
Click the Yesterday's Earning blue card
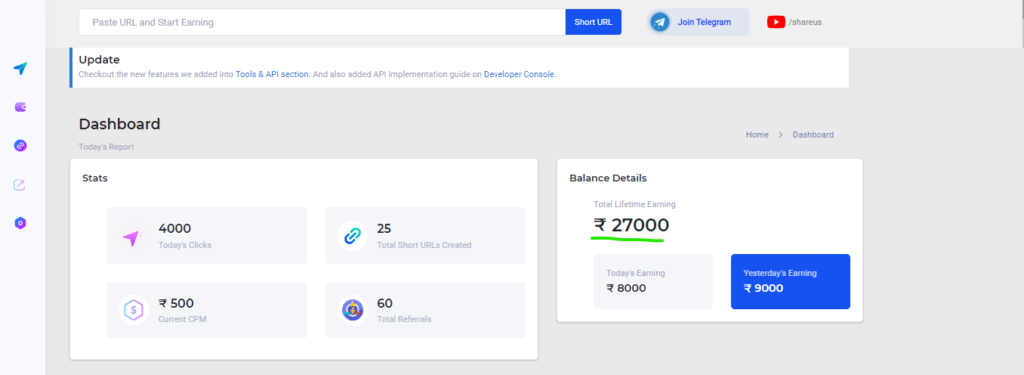pyautogui.click(x=790, y=282)
